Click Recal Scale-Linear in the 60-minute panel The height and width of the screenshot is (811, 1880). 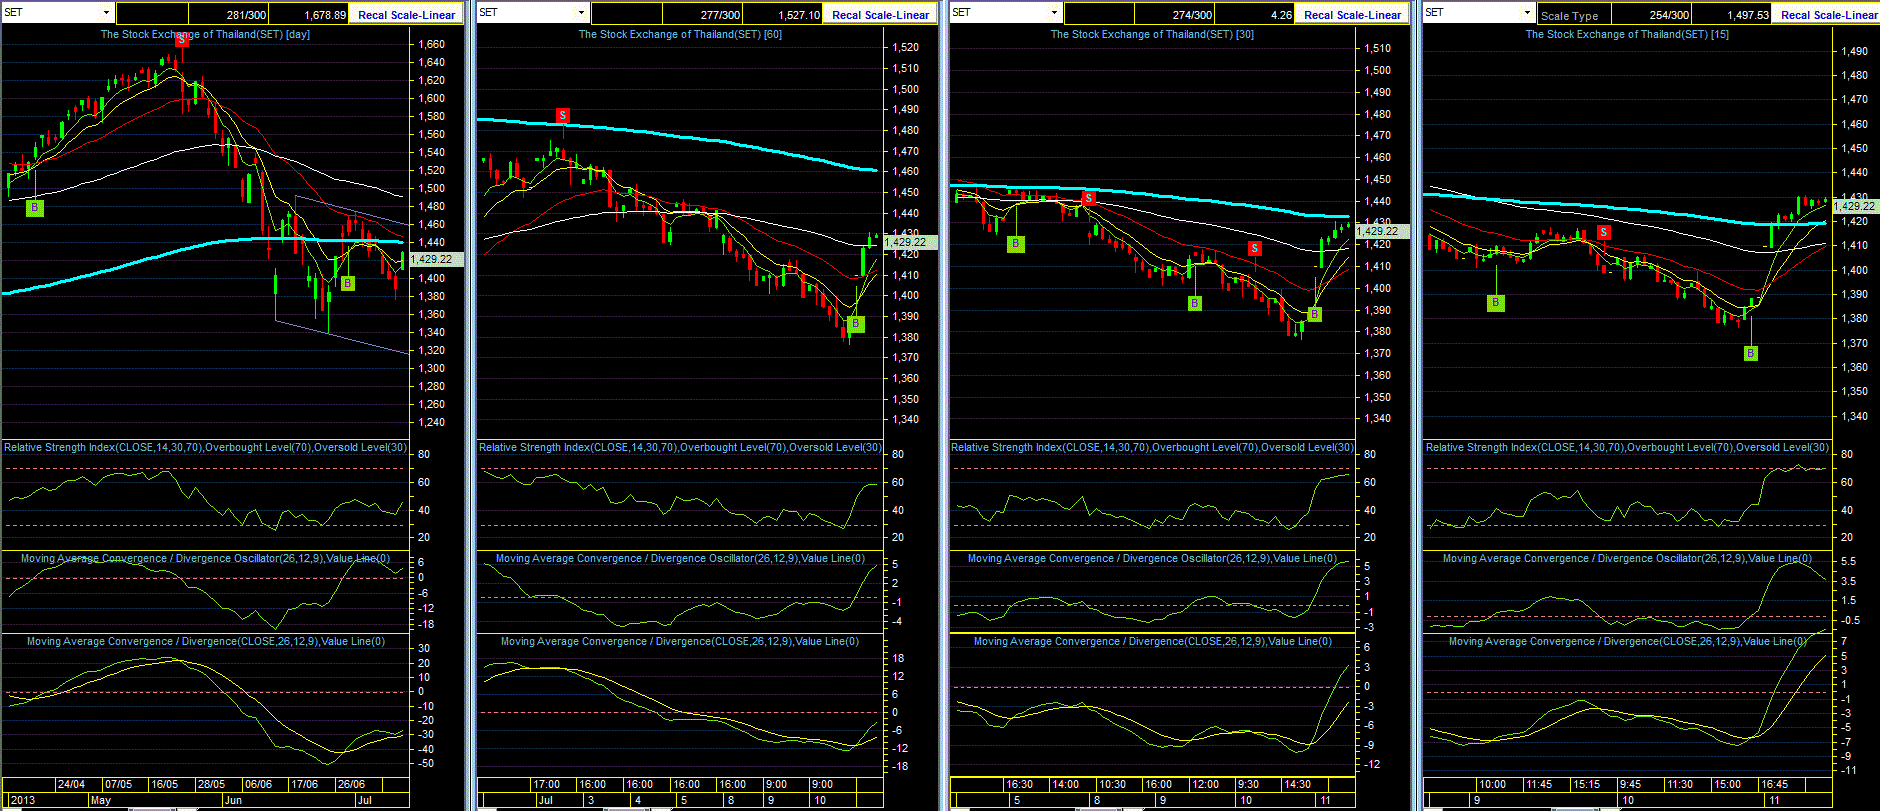point(880,15)
